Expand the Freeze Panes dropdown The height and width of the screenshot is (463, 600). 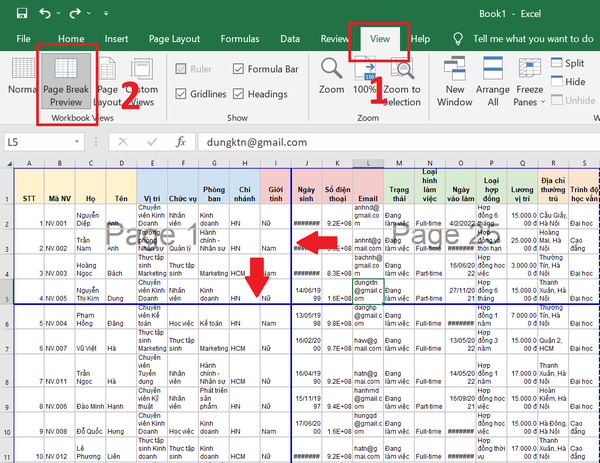pos(530,81)
